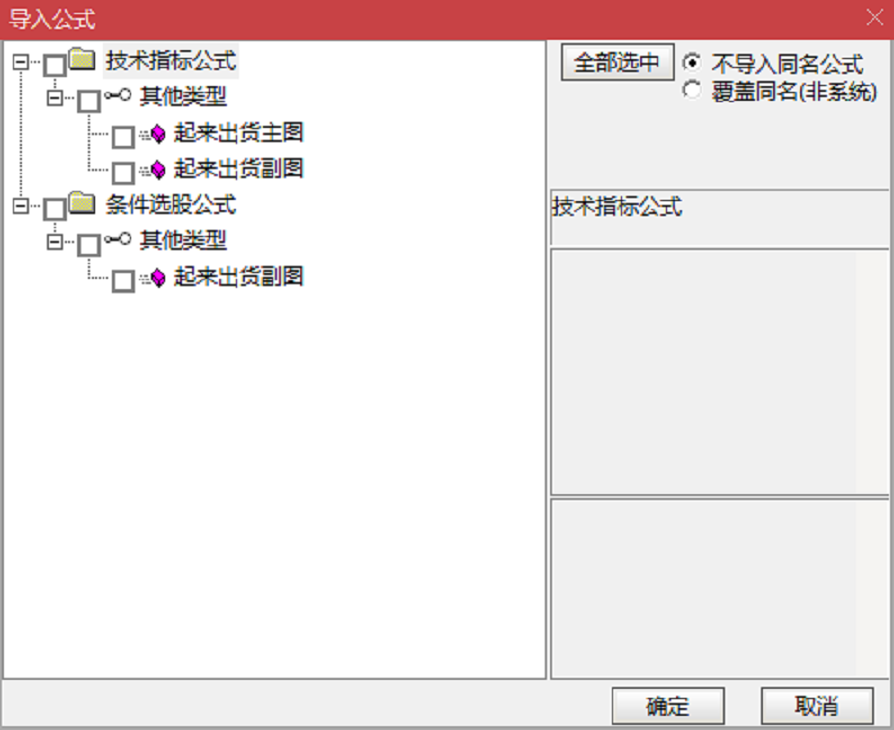Check the box for 起来出货主图
894x730 pixels.
(x=123, y=137)
